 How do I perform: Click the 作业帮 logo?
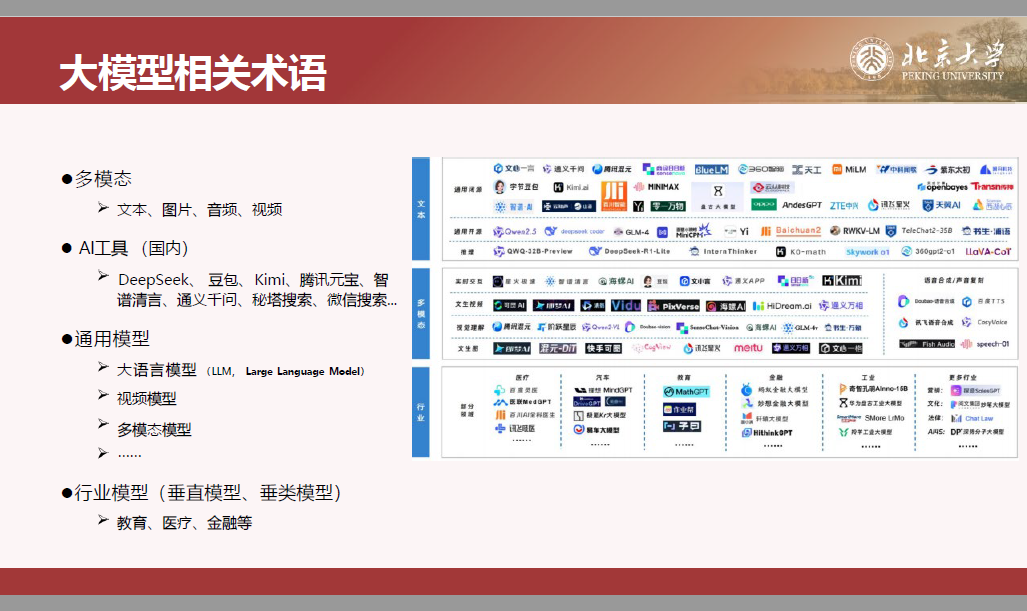(679, 409)
